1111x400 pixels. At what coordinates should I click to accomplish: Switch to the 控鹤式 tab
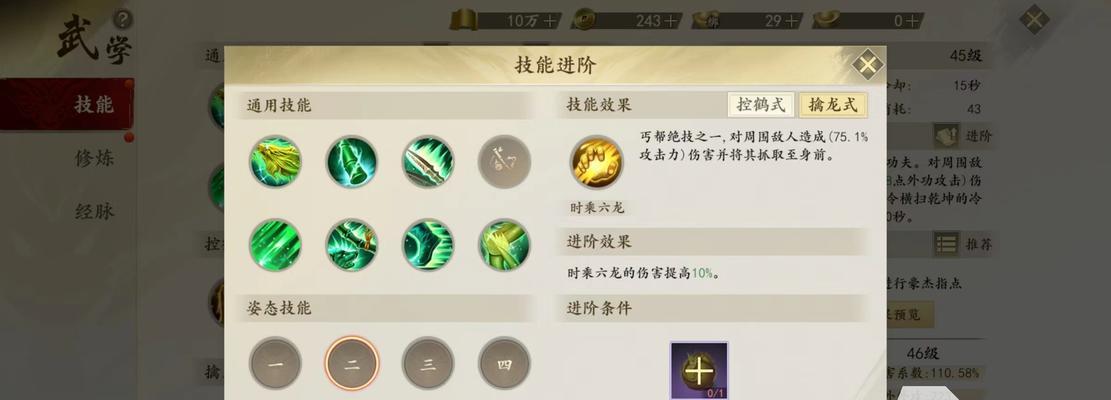(761, 105)
